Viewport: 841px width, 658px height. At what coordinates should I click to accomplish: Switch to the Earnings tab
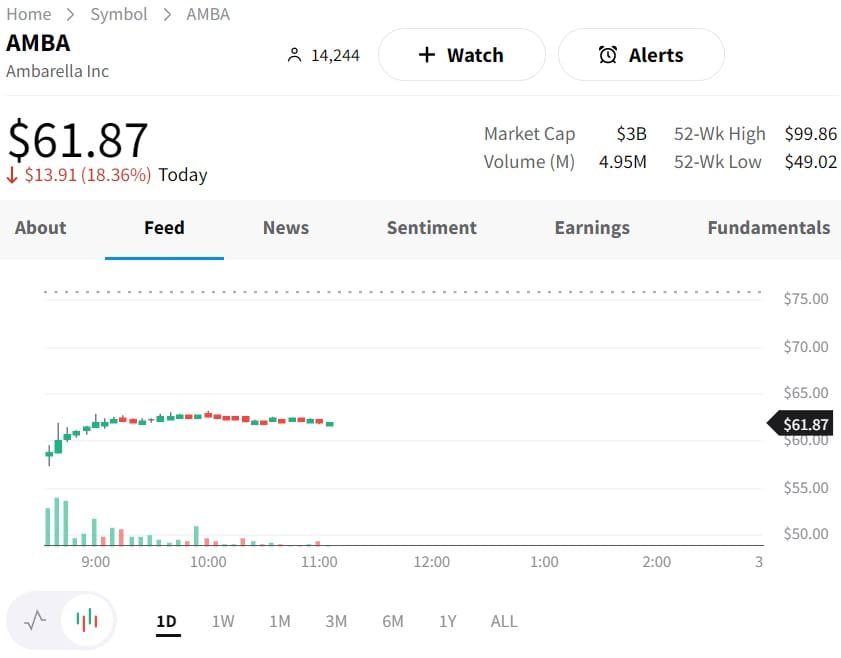(592, 227)
